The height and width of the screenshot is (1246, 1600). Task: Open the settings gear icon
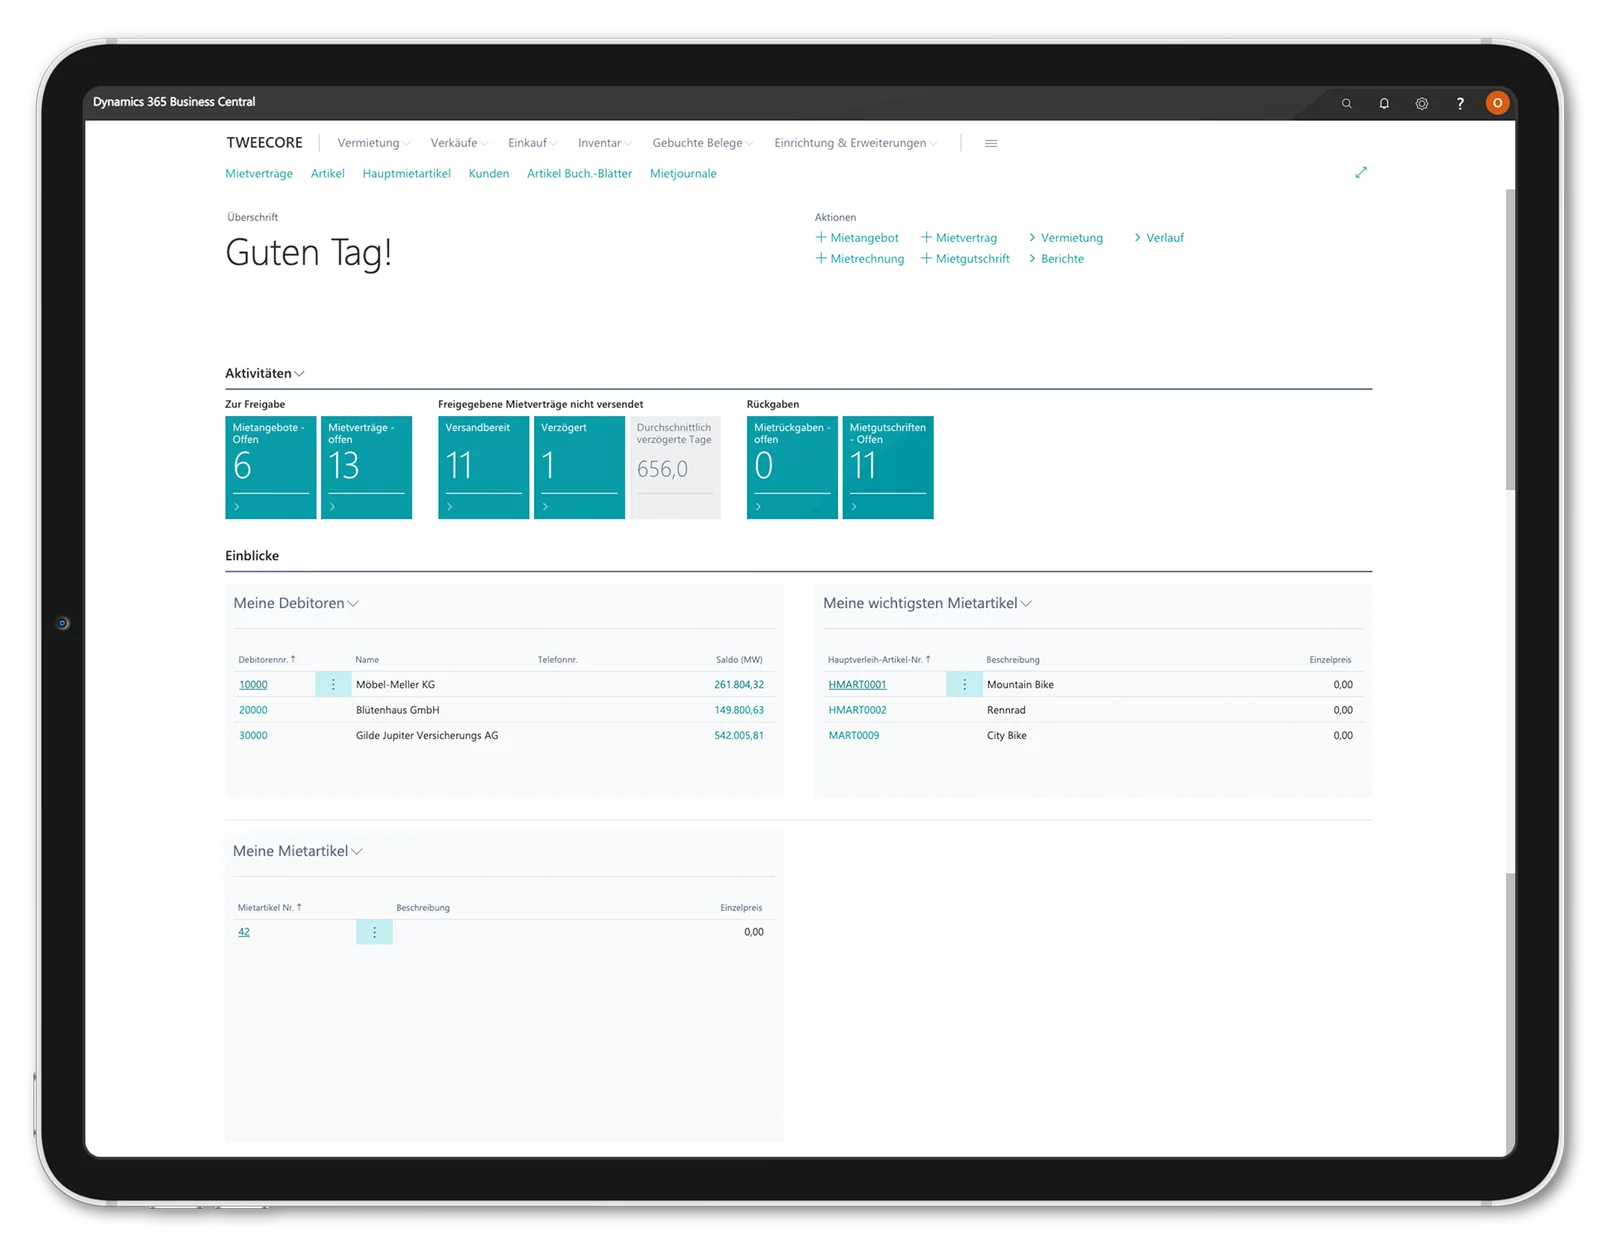(1421, 103)
